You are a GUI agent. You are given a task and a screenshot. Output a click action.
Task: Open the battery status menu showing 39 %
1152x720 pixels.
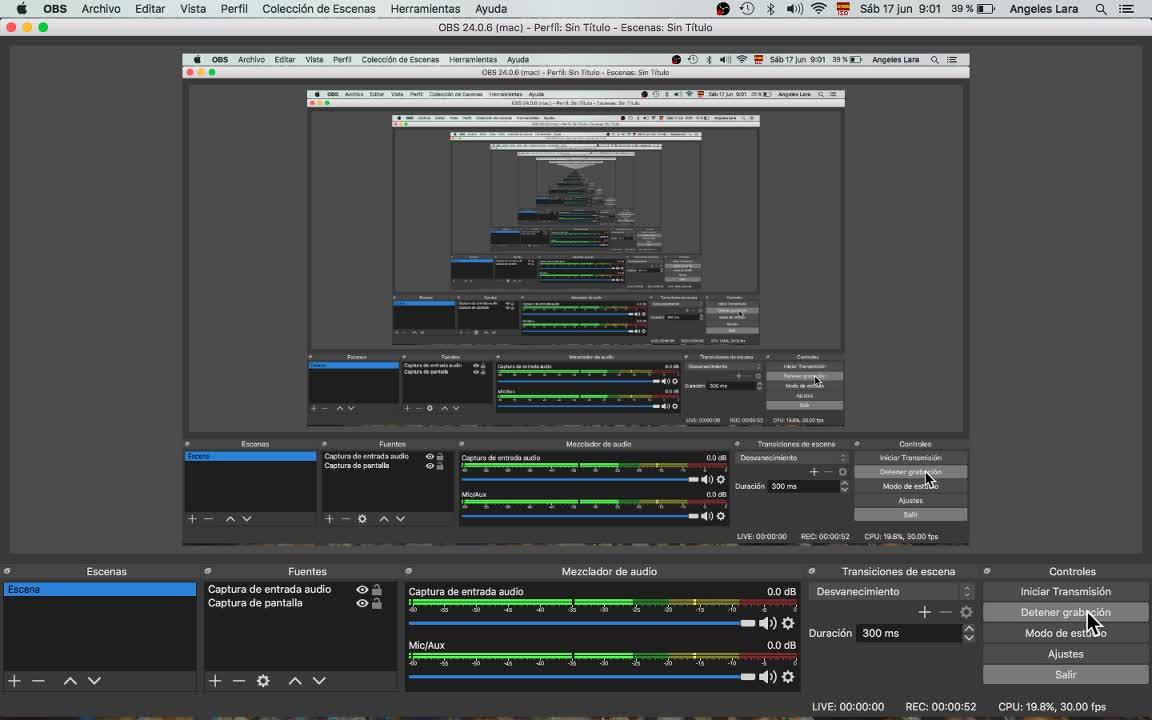pos(973,9)
